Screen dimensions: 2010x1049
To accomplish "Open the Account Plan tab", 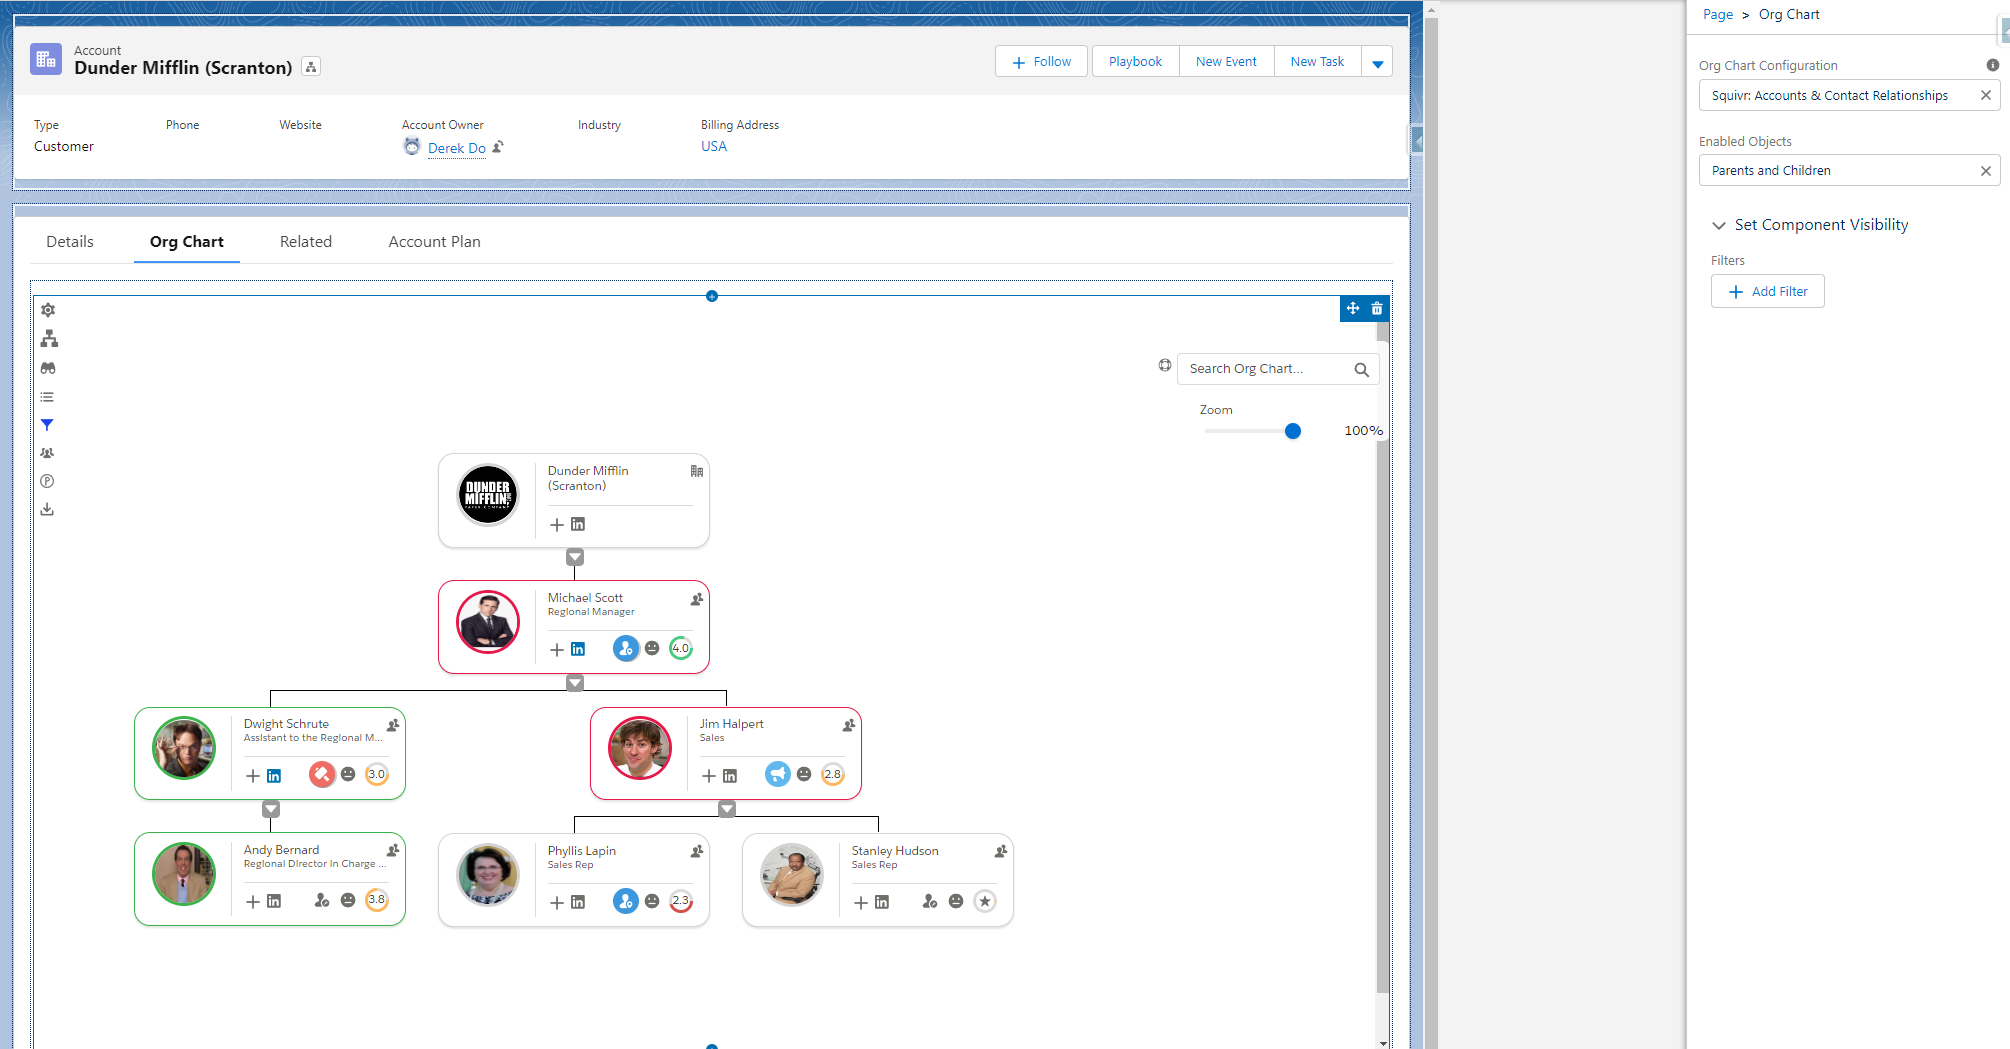I will click(x=434, y=242).
